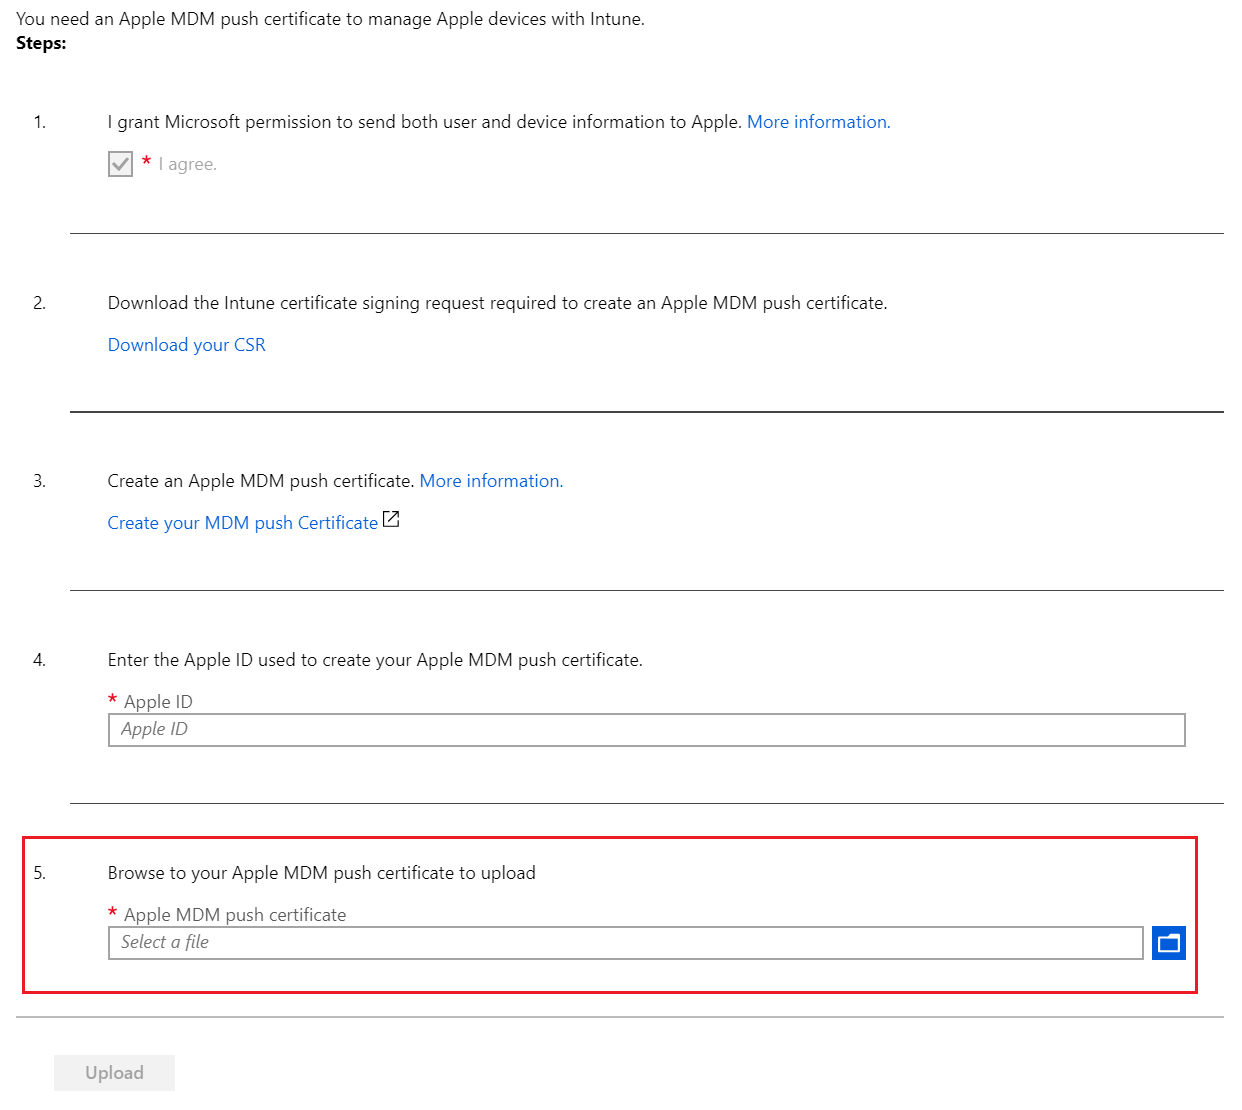This screenshot has width=1242, height=1110.
Task: Select the step 5 "Browse to your Apple MDM" text
Action: (321, 873)
